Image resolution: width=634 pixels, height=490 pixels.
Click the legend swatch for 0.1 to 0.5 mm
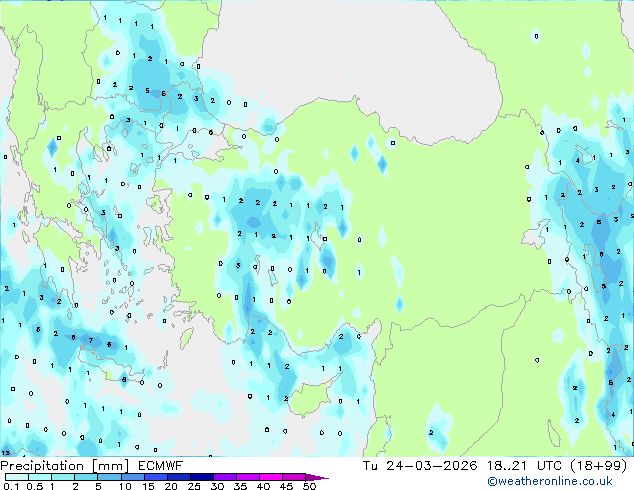(17, 477)
